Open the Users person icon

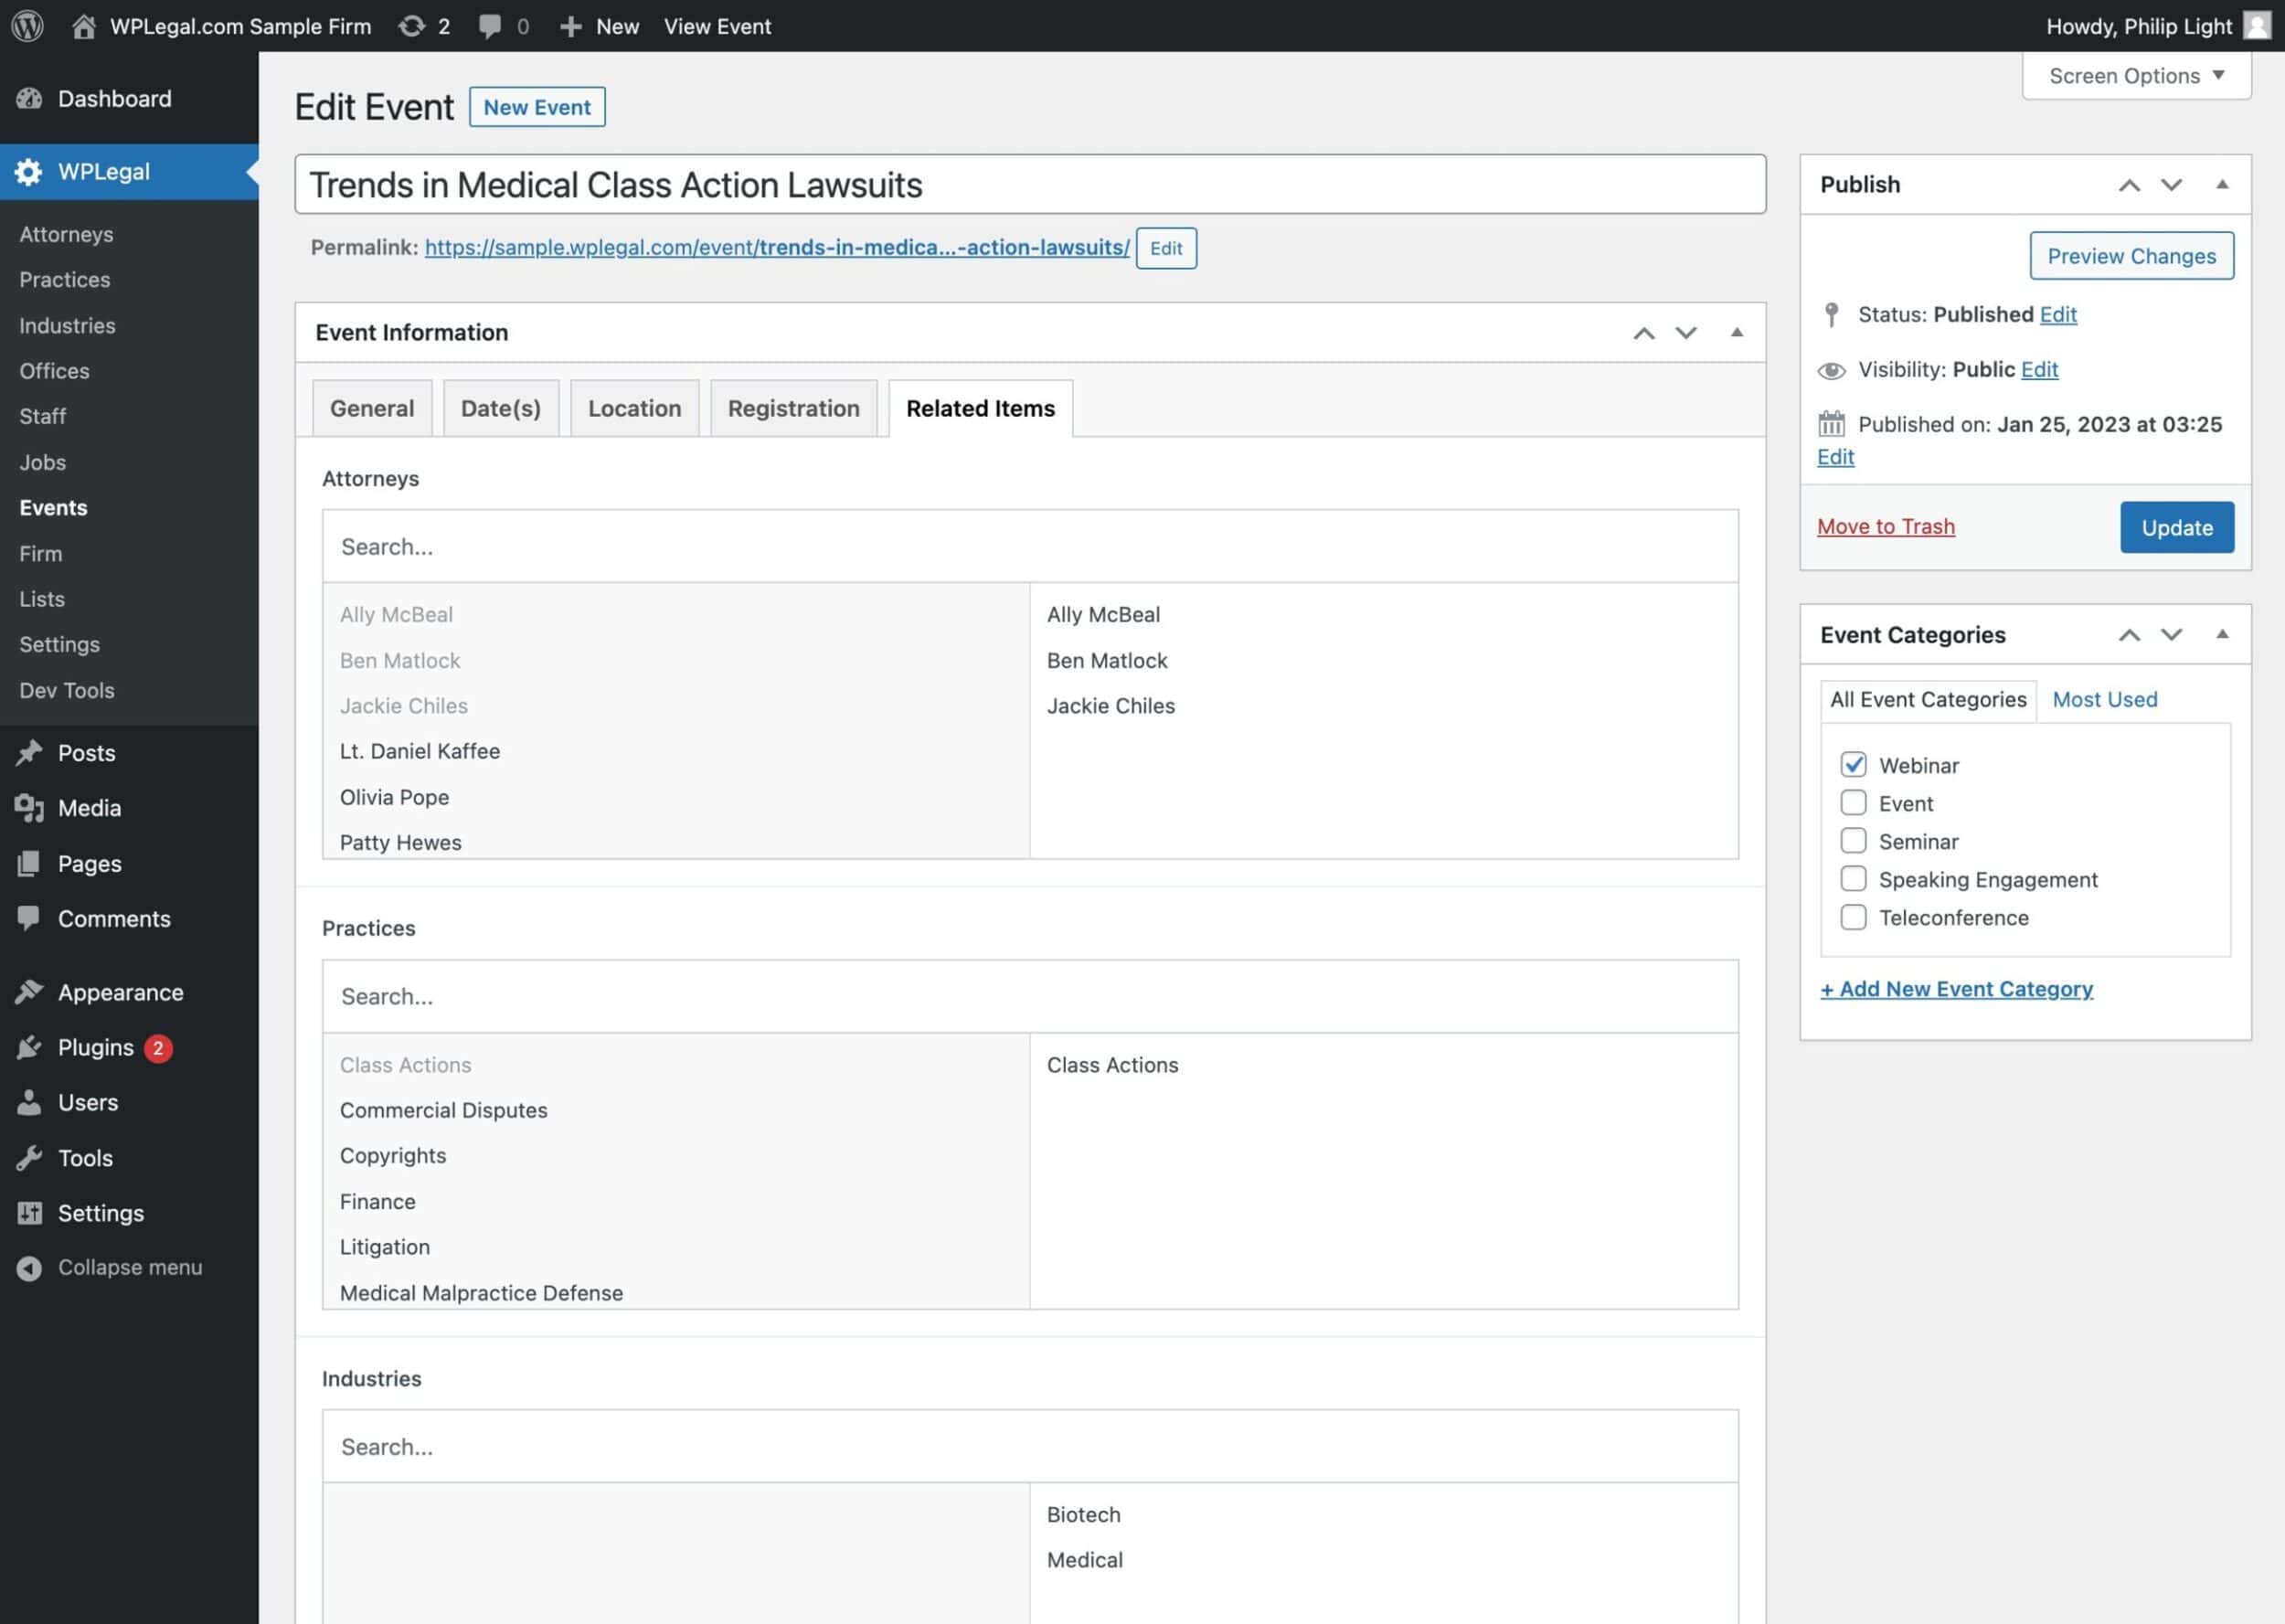[x=29, y=1102]
